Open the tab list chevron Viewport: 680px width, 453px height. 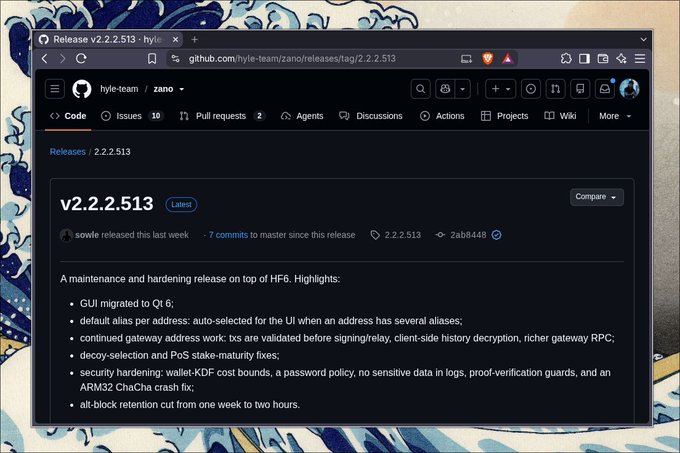tap(644, 39)
